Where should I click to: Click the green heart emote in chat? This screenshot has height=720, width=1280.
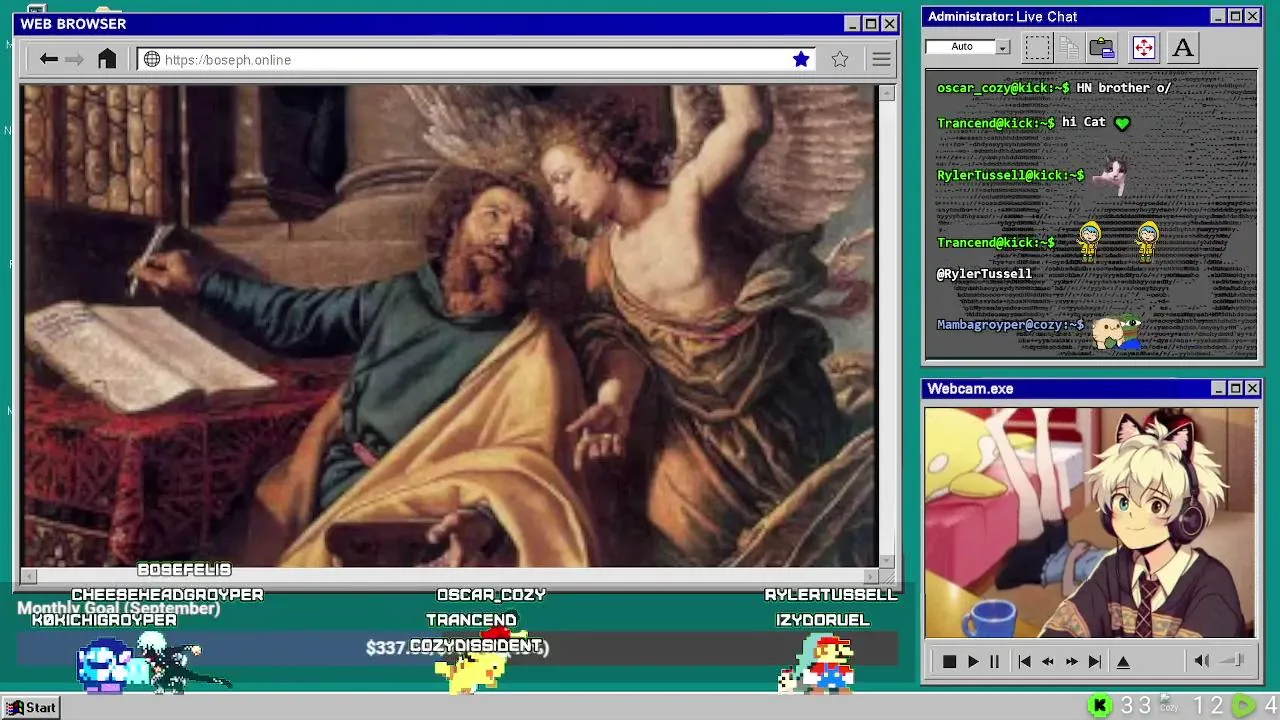click(1122, 123)
